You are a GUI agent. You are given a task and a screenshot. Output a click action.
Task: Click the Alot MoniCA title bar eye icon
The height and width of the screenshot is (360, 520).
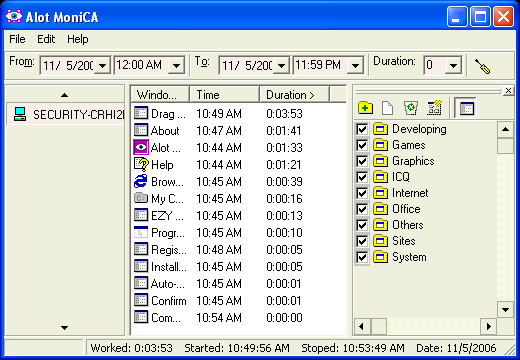tap(14, 16)
